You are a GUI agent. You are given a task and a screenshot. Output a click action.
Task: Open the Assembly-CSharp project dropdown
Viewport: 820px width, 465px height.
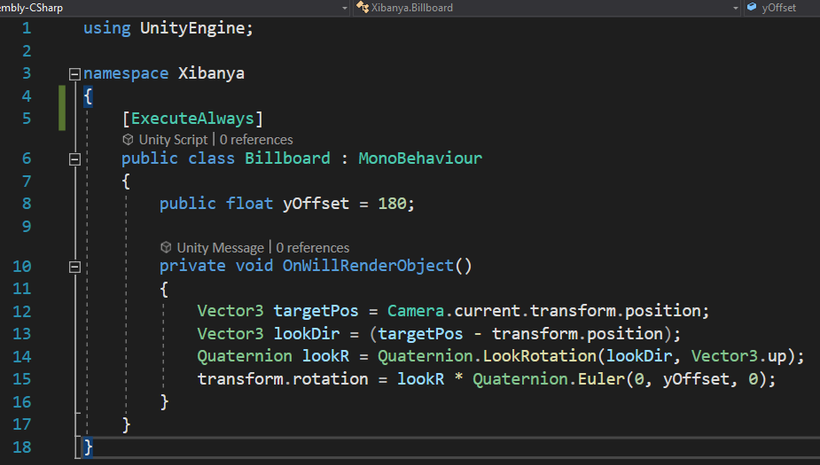(175, 7)
